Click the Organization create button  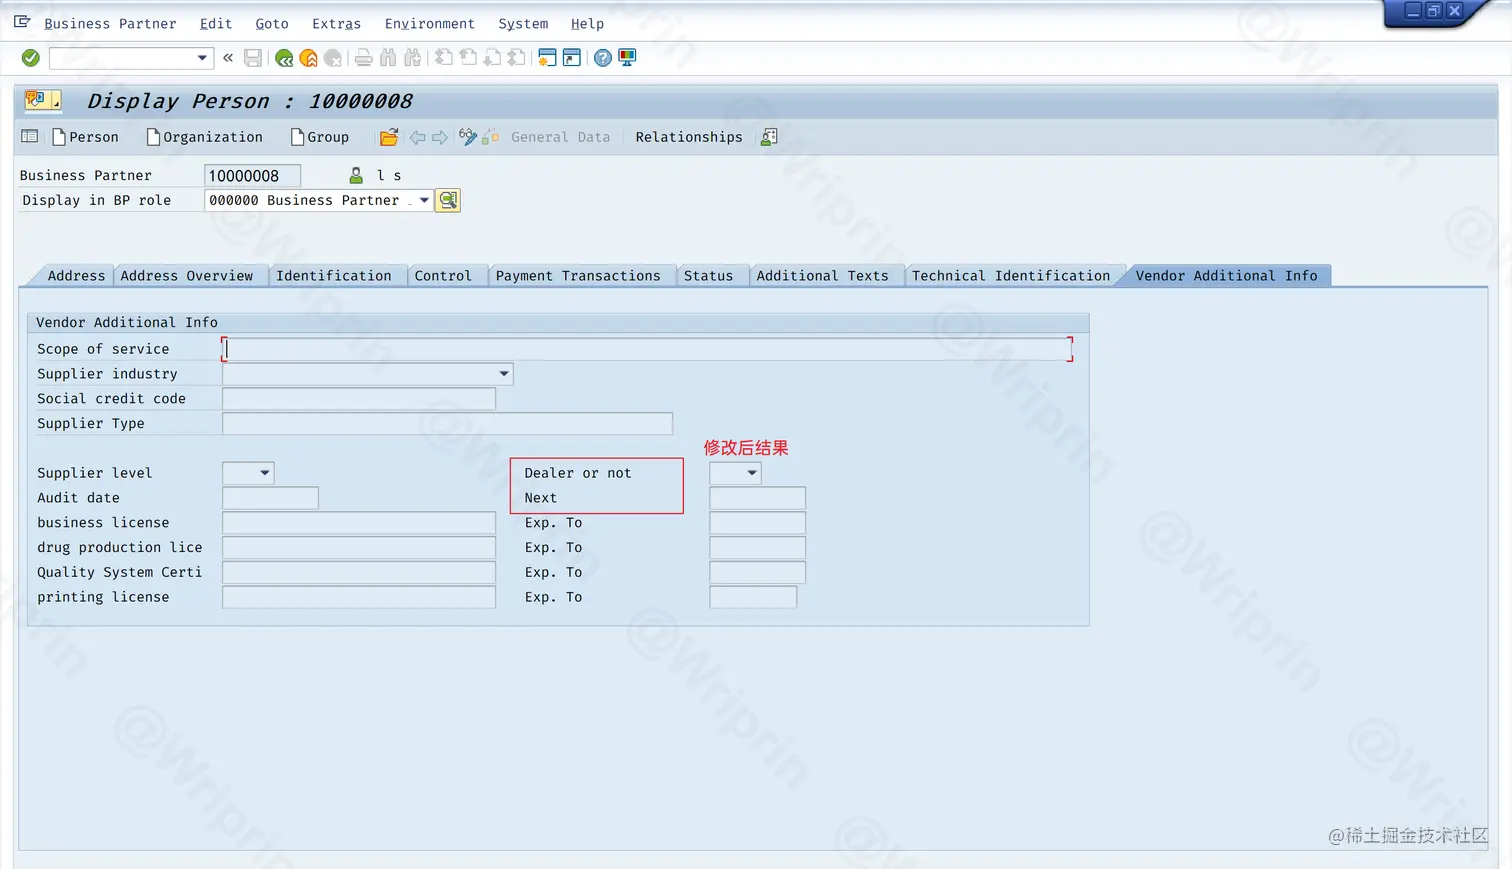coord(204,137)
